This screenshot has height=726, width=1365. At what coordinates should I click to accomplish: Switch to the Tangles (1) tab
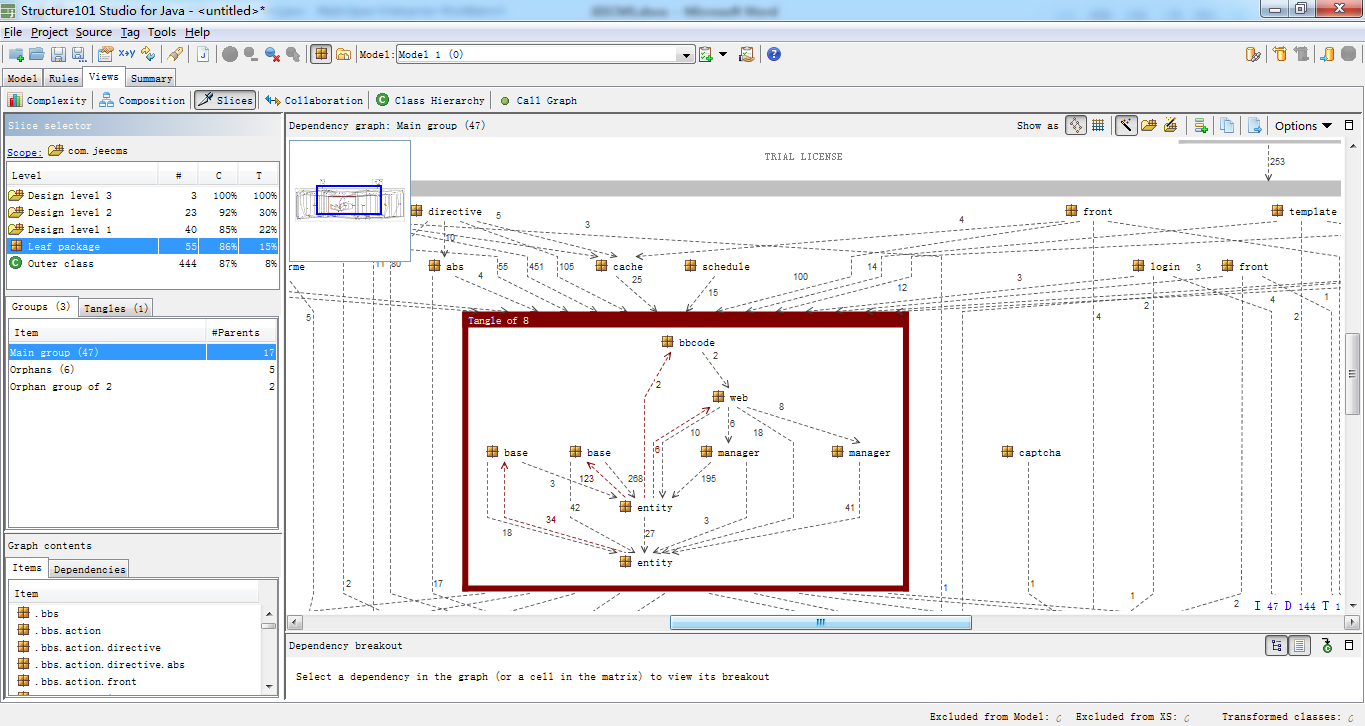coord(116,308)
